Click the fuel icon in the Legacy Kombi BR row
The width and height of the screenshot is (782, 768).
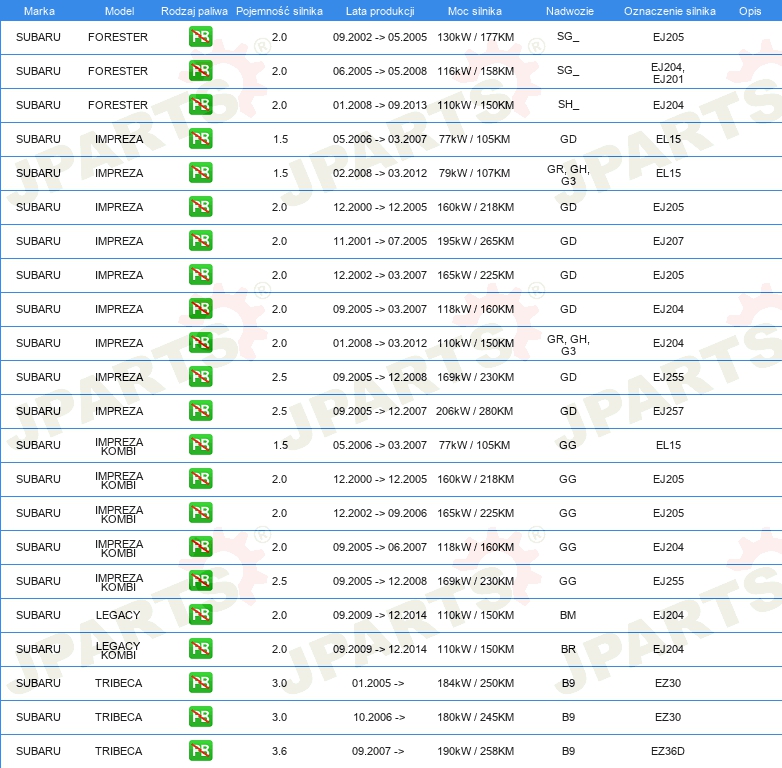click(x=200, y=649)
